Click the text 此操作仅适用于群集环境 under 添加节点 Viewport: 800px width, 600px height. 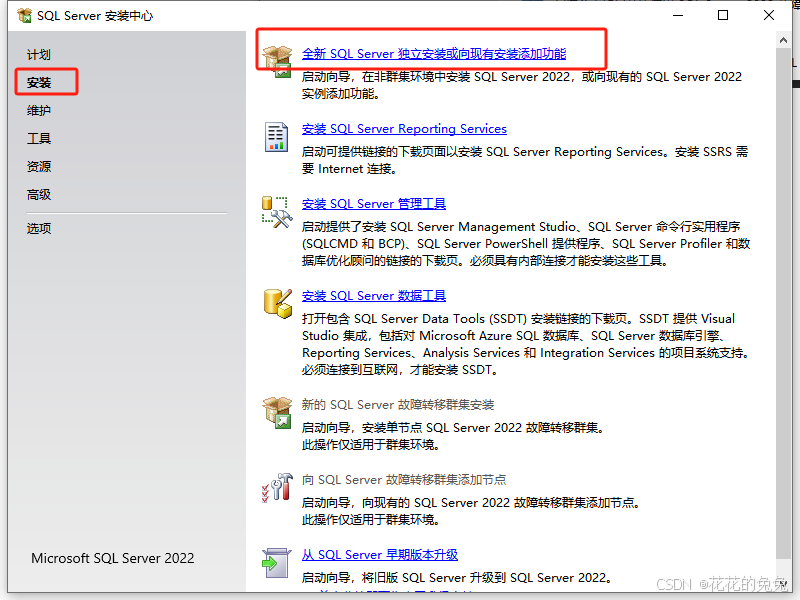[x=370, y=520]
